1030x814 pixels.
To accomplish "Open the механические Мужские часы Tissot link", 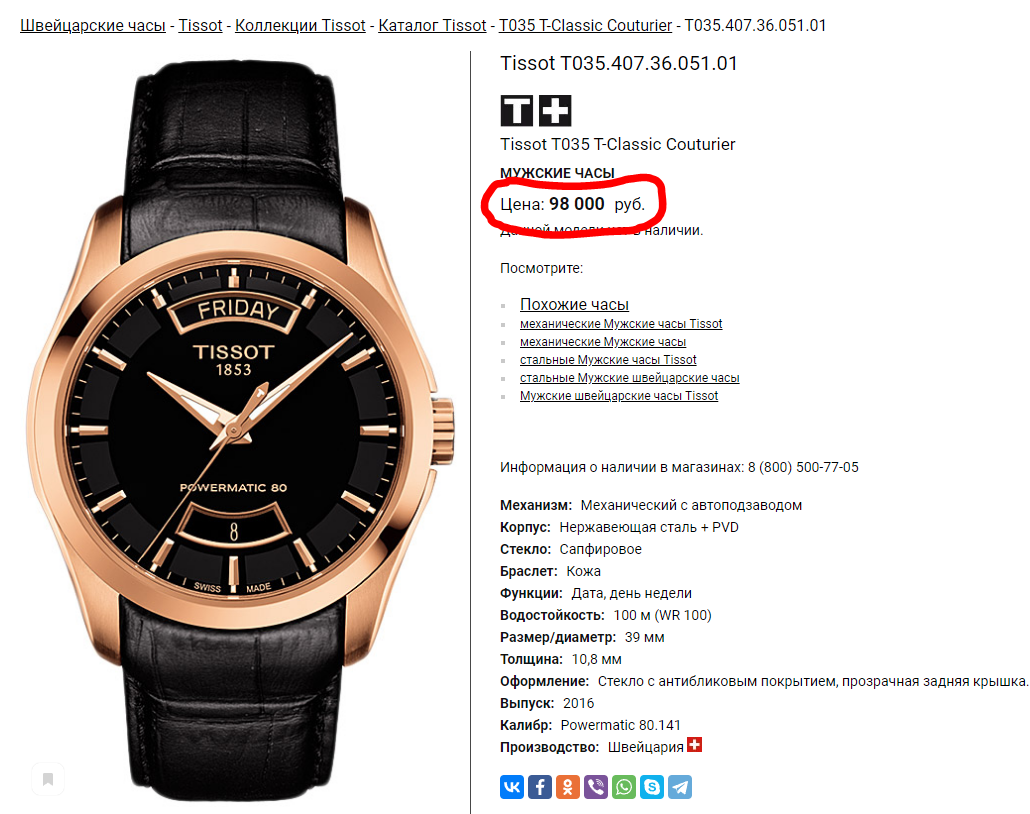I will tap(621, 324).
